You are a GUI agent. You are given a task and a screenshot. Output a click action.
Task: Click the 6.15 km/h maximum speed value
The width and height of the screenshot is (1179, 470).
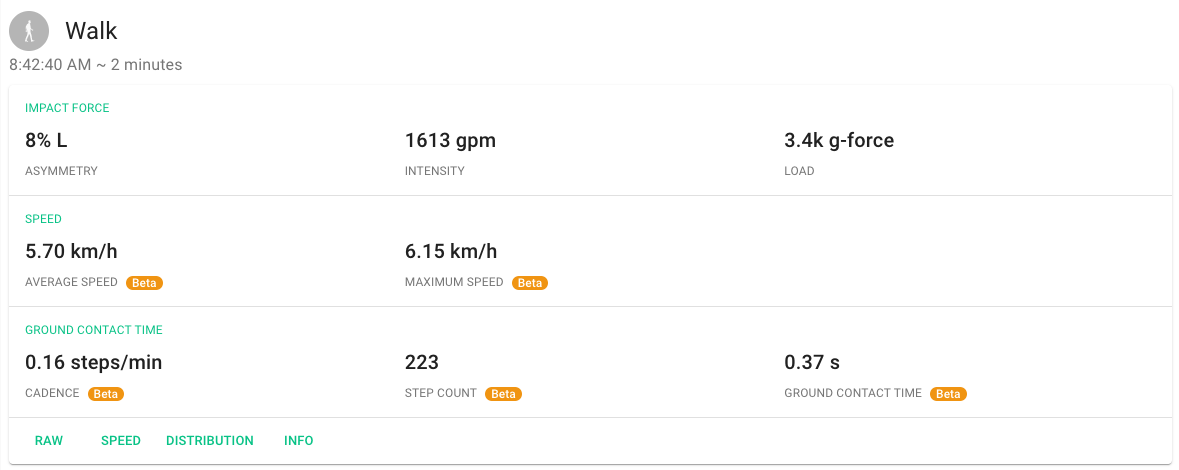click(x=451, y=251)
